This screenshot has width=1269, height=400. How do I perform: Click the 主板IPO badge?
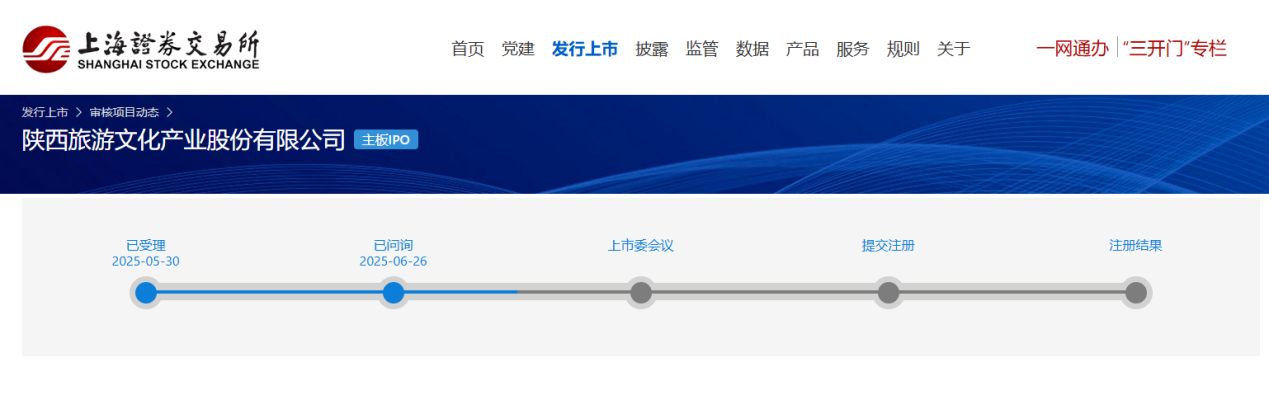tap(386, 140)
